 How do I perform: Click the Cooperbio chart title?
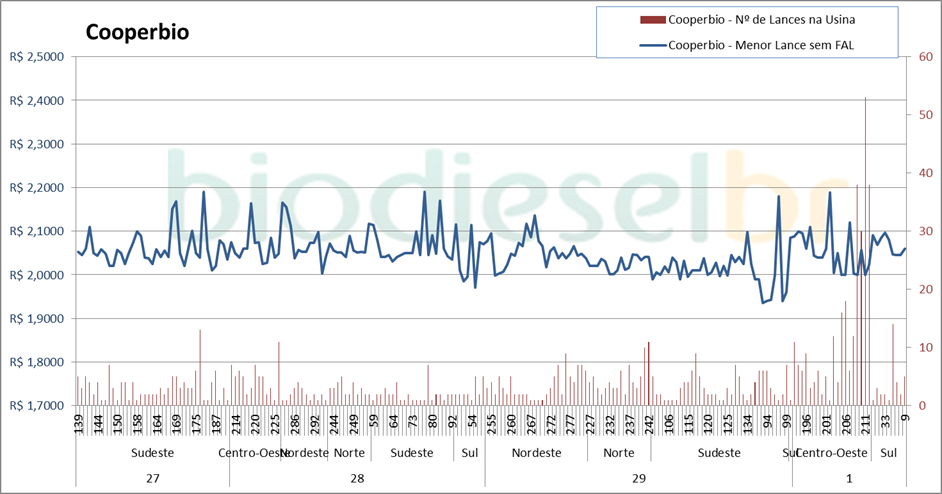pyautogui.click(x=138, y=32)
